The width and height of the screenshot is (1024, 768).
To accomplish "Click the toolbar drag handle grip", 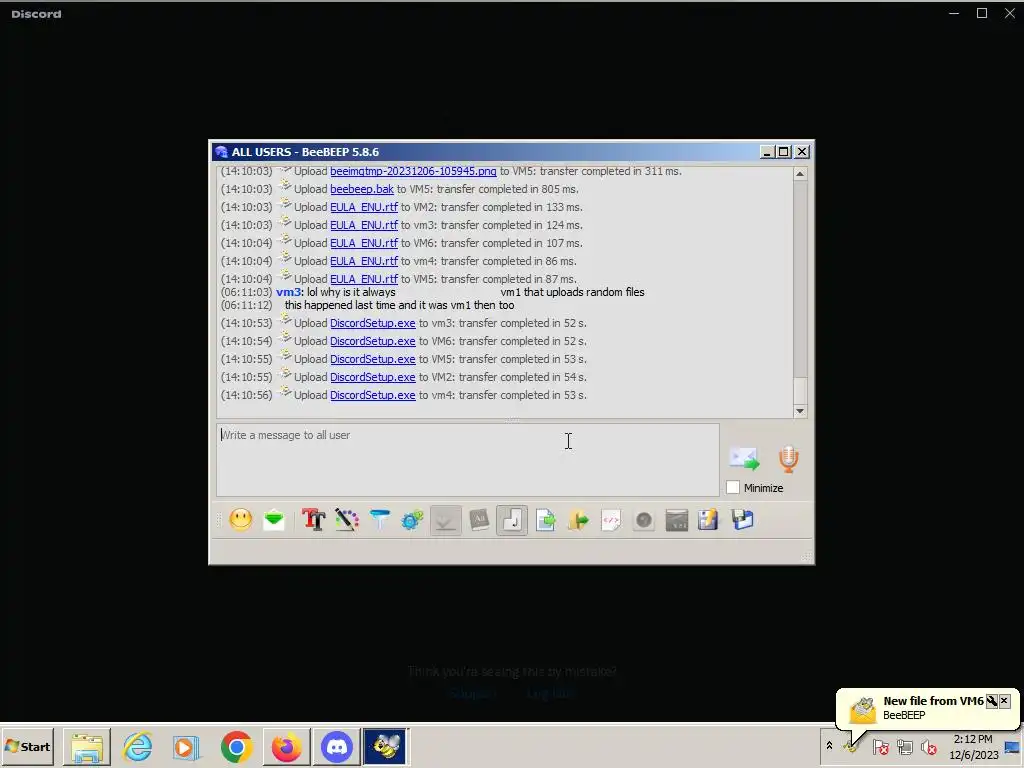I will (219, 520).
